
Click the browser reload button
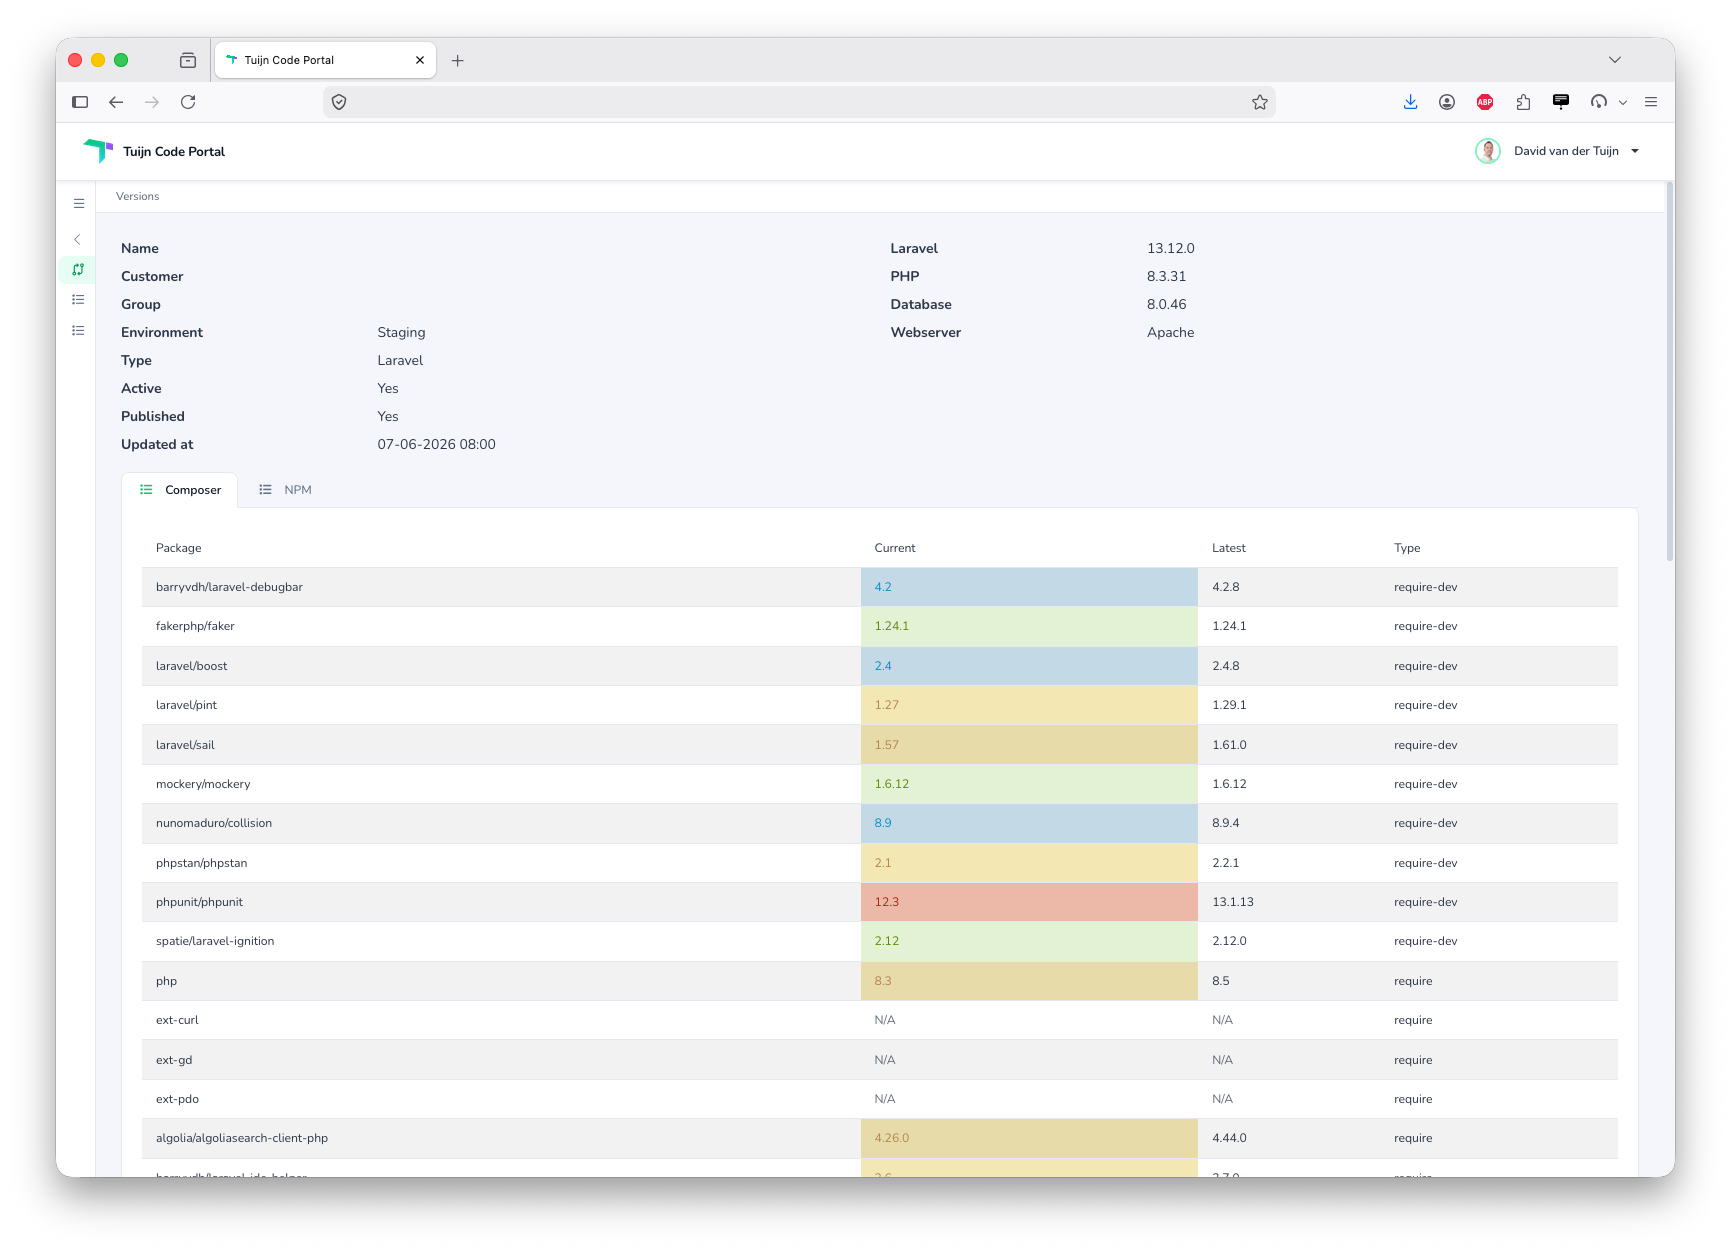tap(188, 102)
